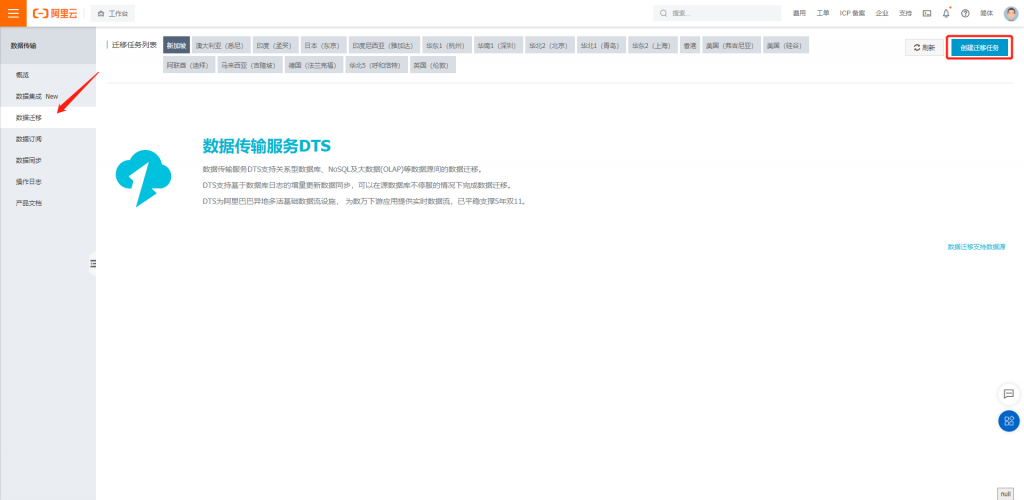The width and height of the screenshot is (1024, 500).
Task: Click 创建迁移任务 create migration task
Action: coord(980,48)
